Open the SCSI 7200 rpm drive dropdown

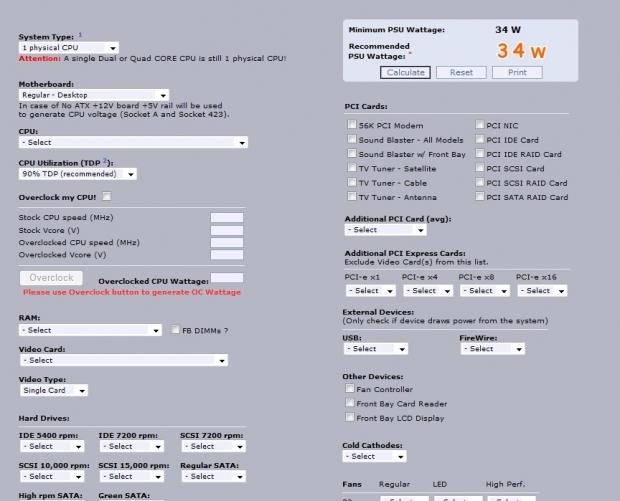pyautogui.click(x=214, y=446)
